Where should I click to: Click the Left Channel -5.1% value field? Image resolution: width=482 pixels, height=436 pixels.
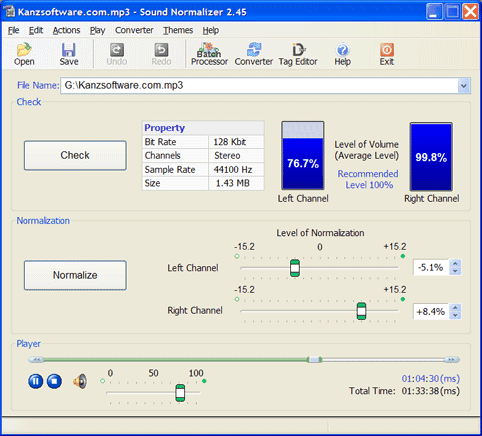(431, 267)
